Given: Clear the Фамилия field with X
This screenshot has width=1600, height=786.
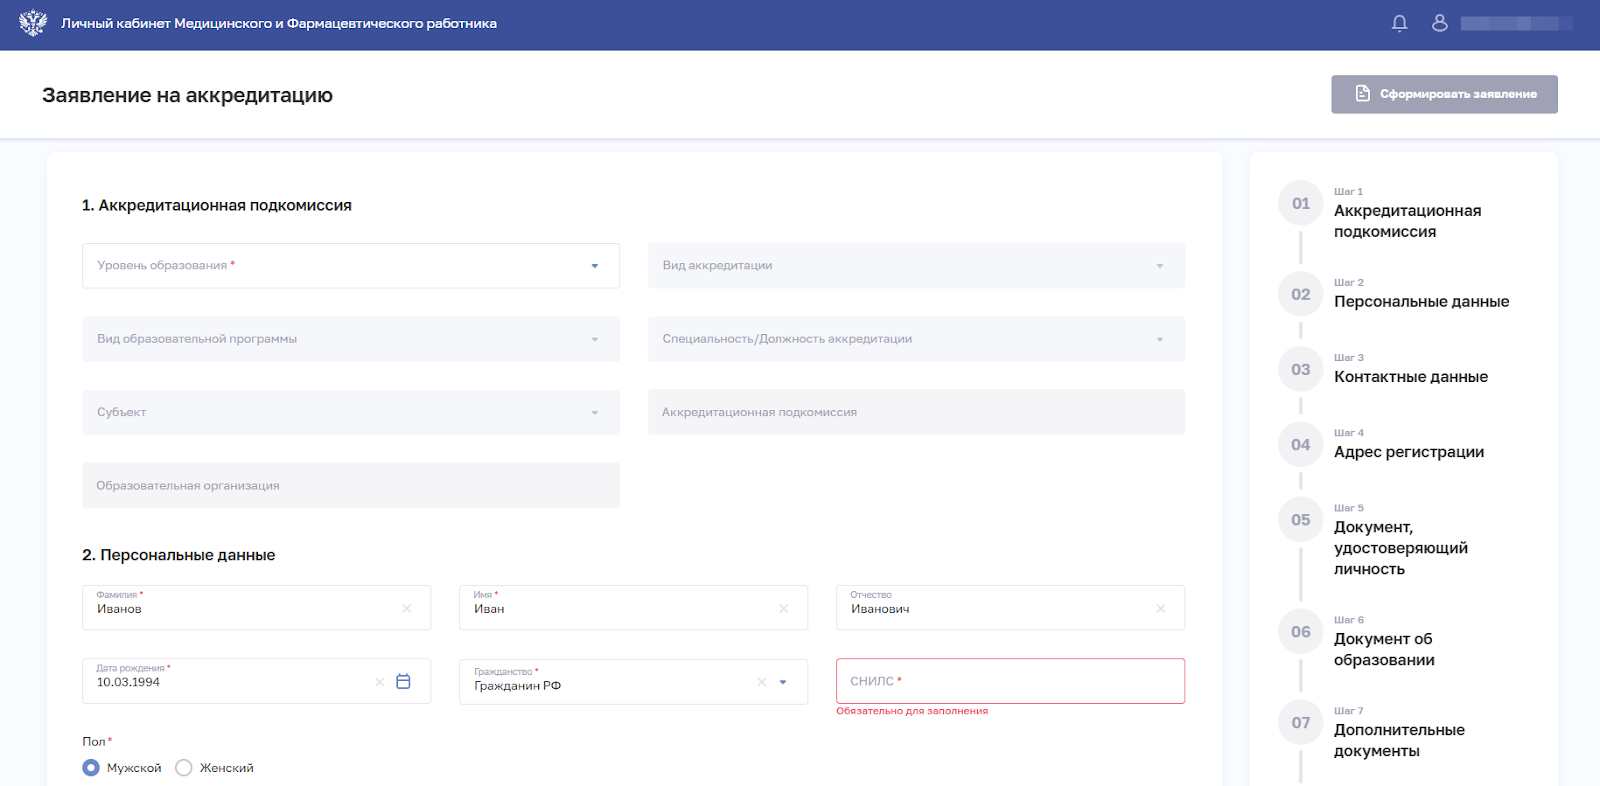Looking at the screenshot, I should point(406,608).
